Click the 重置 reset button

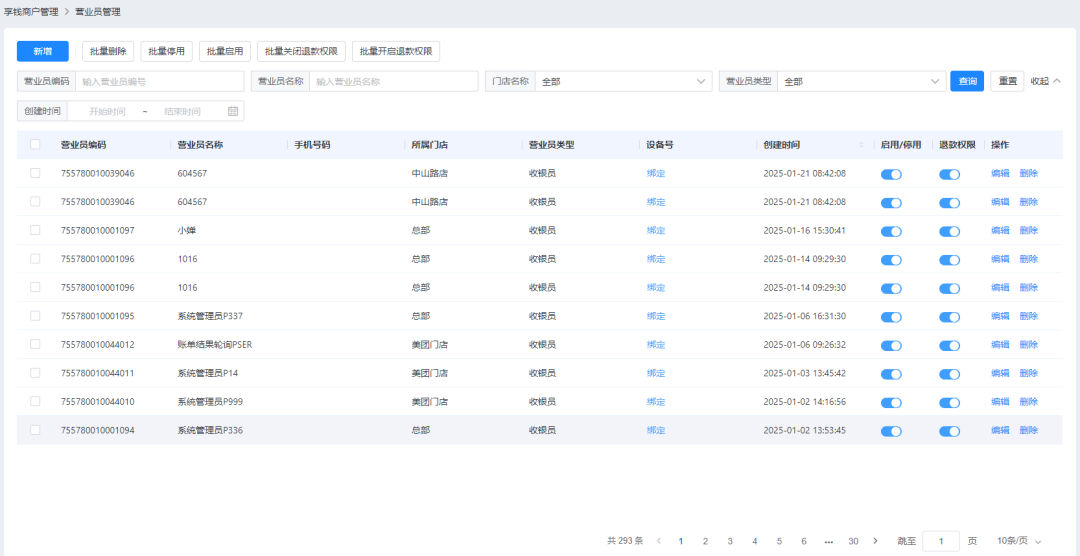(1008, 81)
